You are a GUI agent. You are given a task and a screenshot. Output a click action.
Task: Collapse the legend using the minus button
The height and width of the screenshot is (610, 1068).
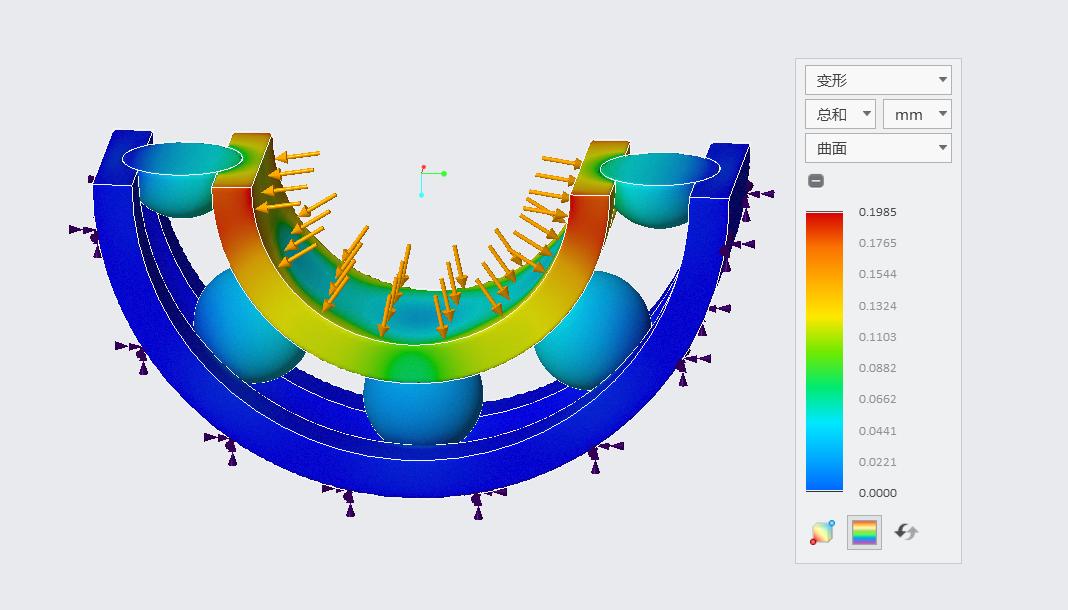pyautogui.click(x=816, y=180)
